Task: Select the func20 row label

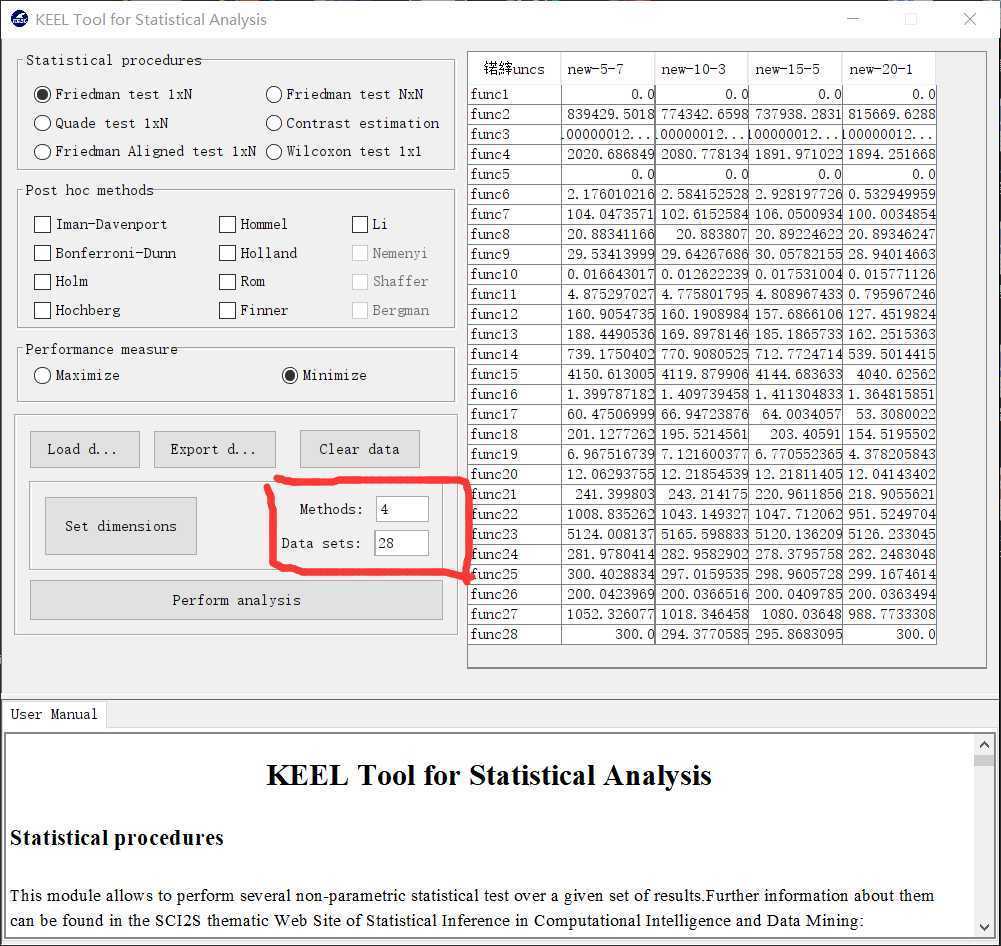Action: click(x=515, y=474)
